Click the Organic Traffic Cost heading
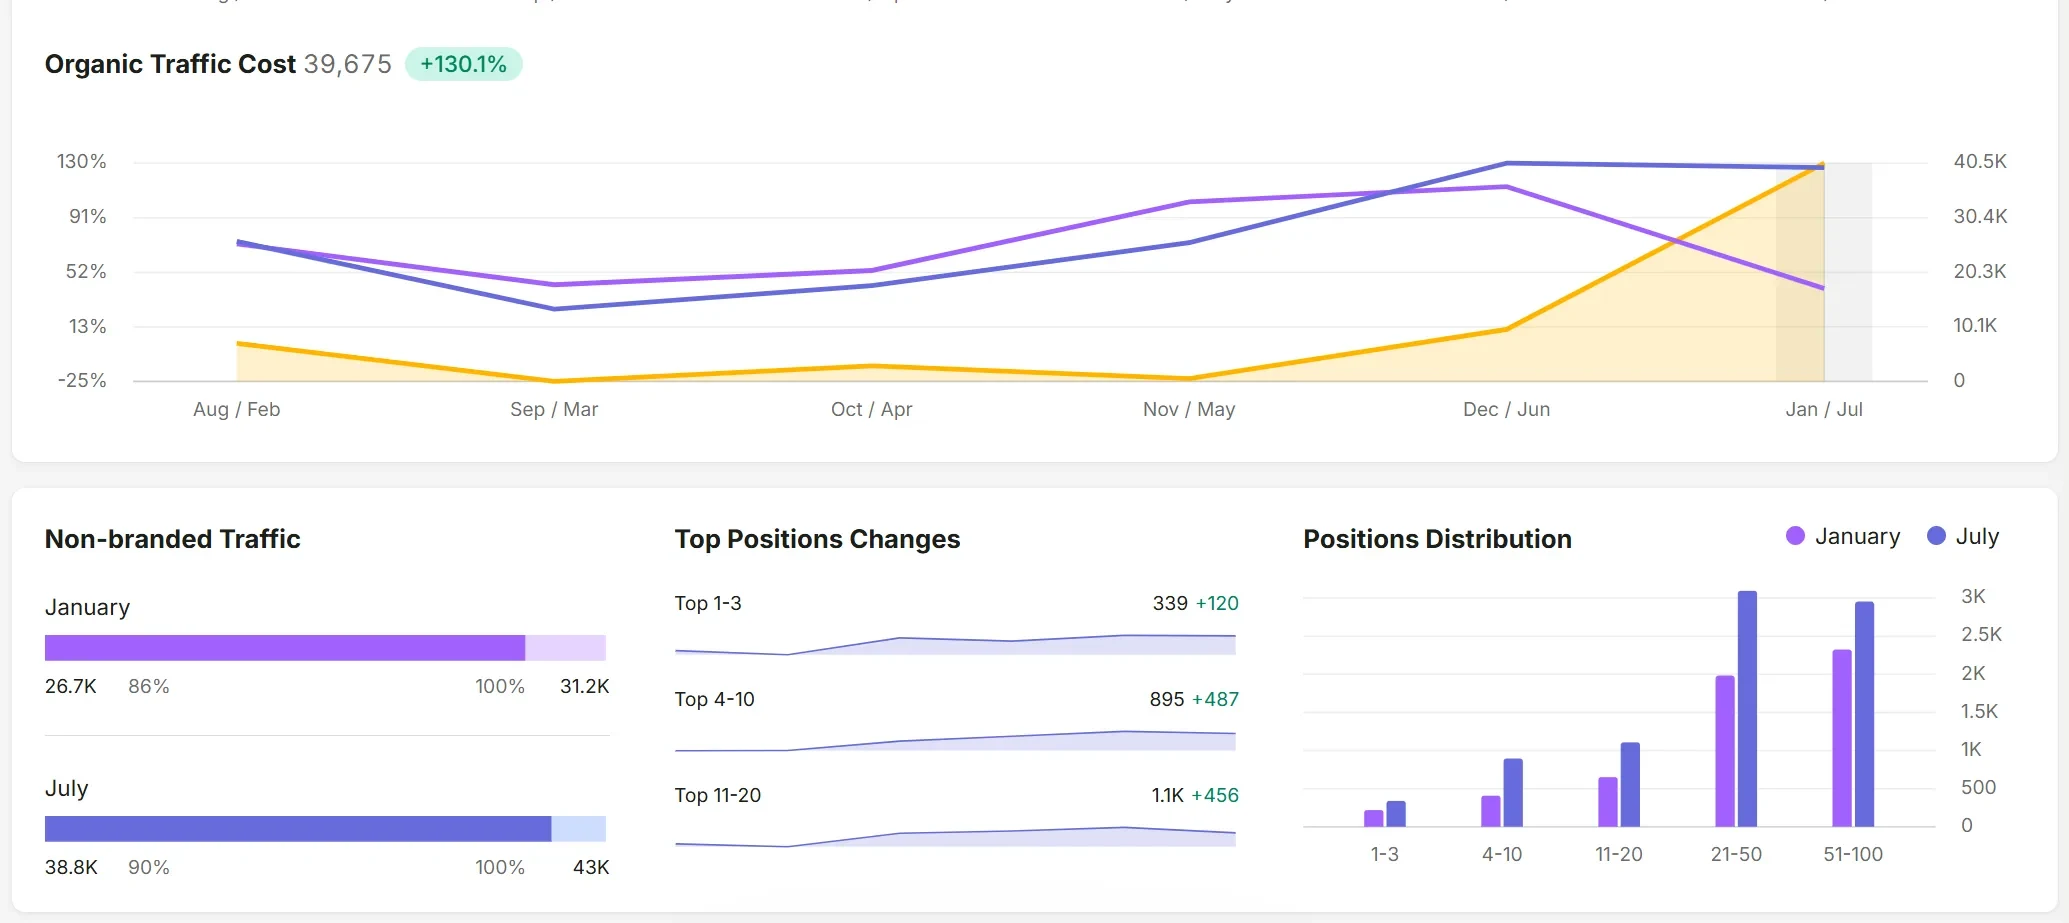This screenshot has width=2069, height=923. click(x=170, y=64)
